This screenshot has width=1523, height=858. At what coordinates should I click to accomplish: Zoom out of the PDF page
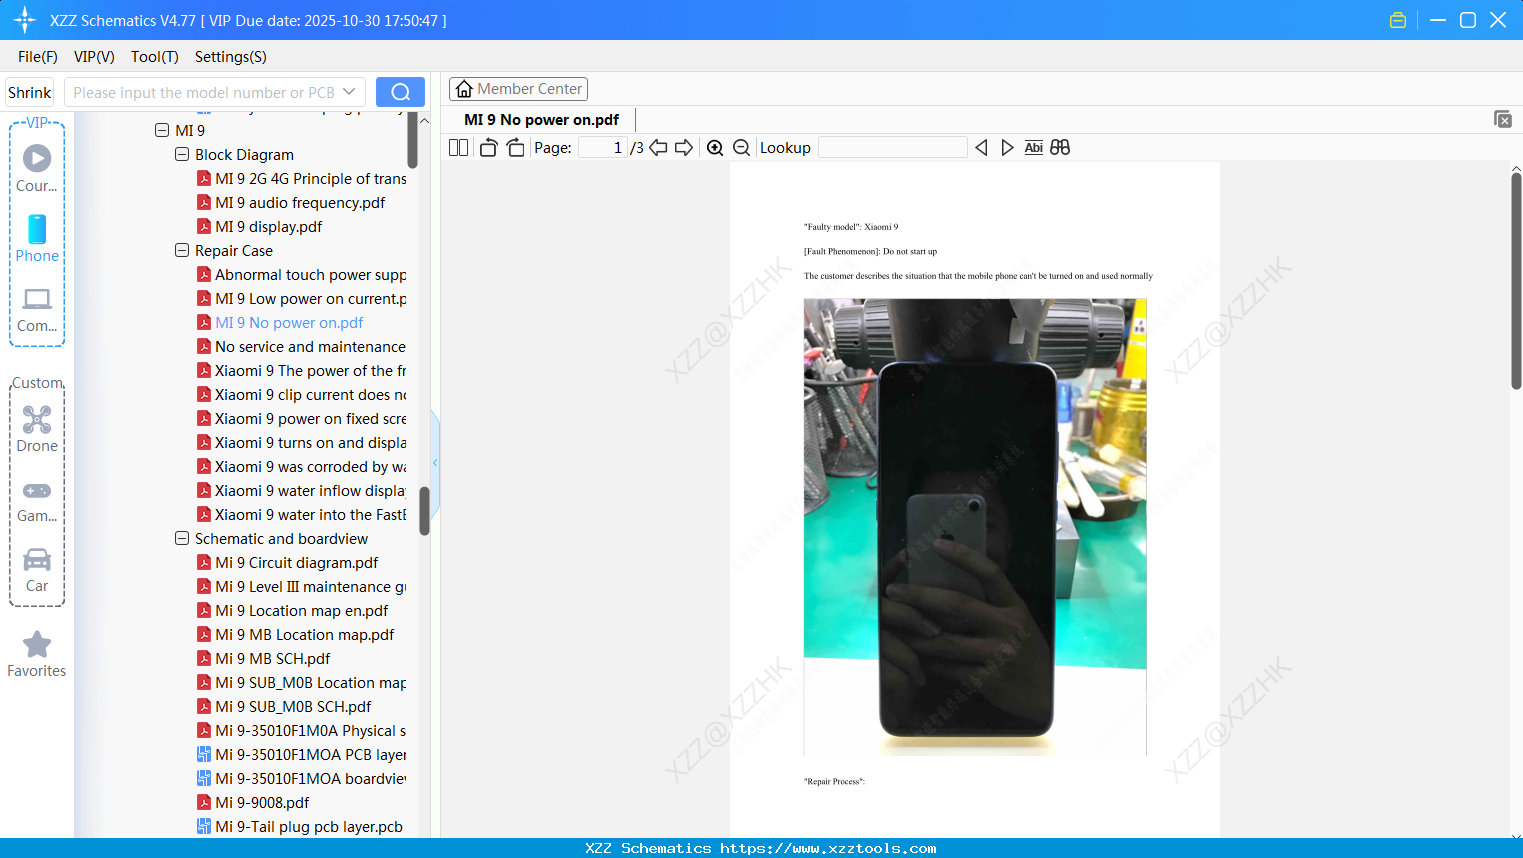coord(741,147)
